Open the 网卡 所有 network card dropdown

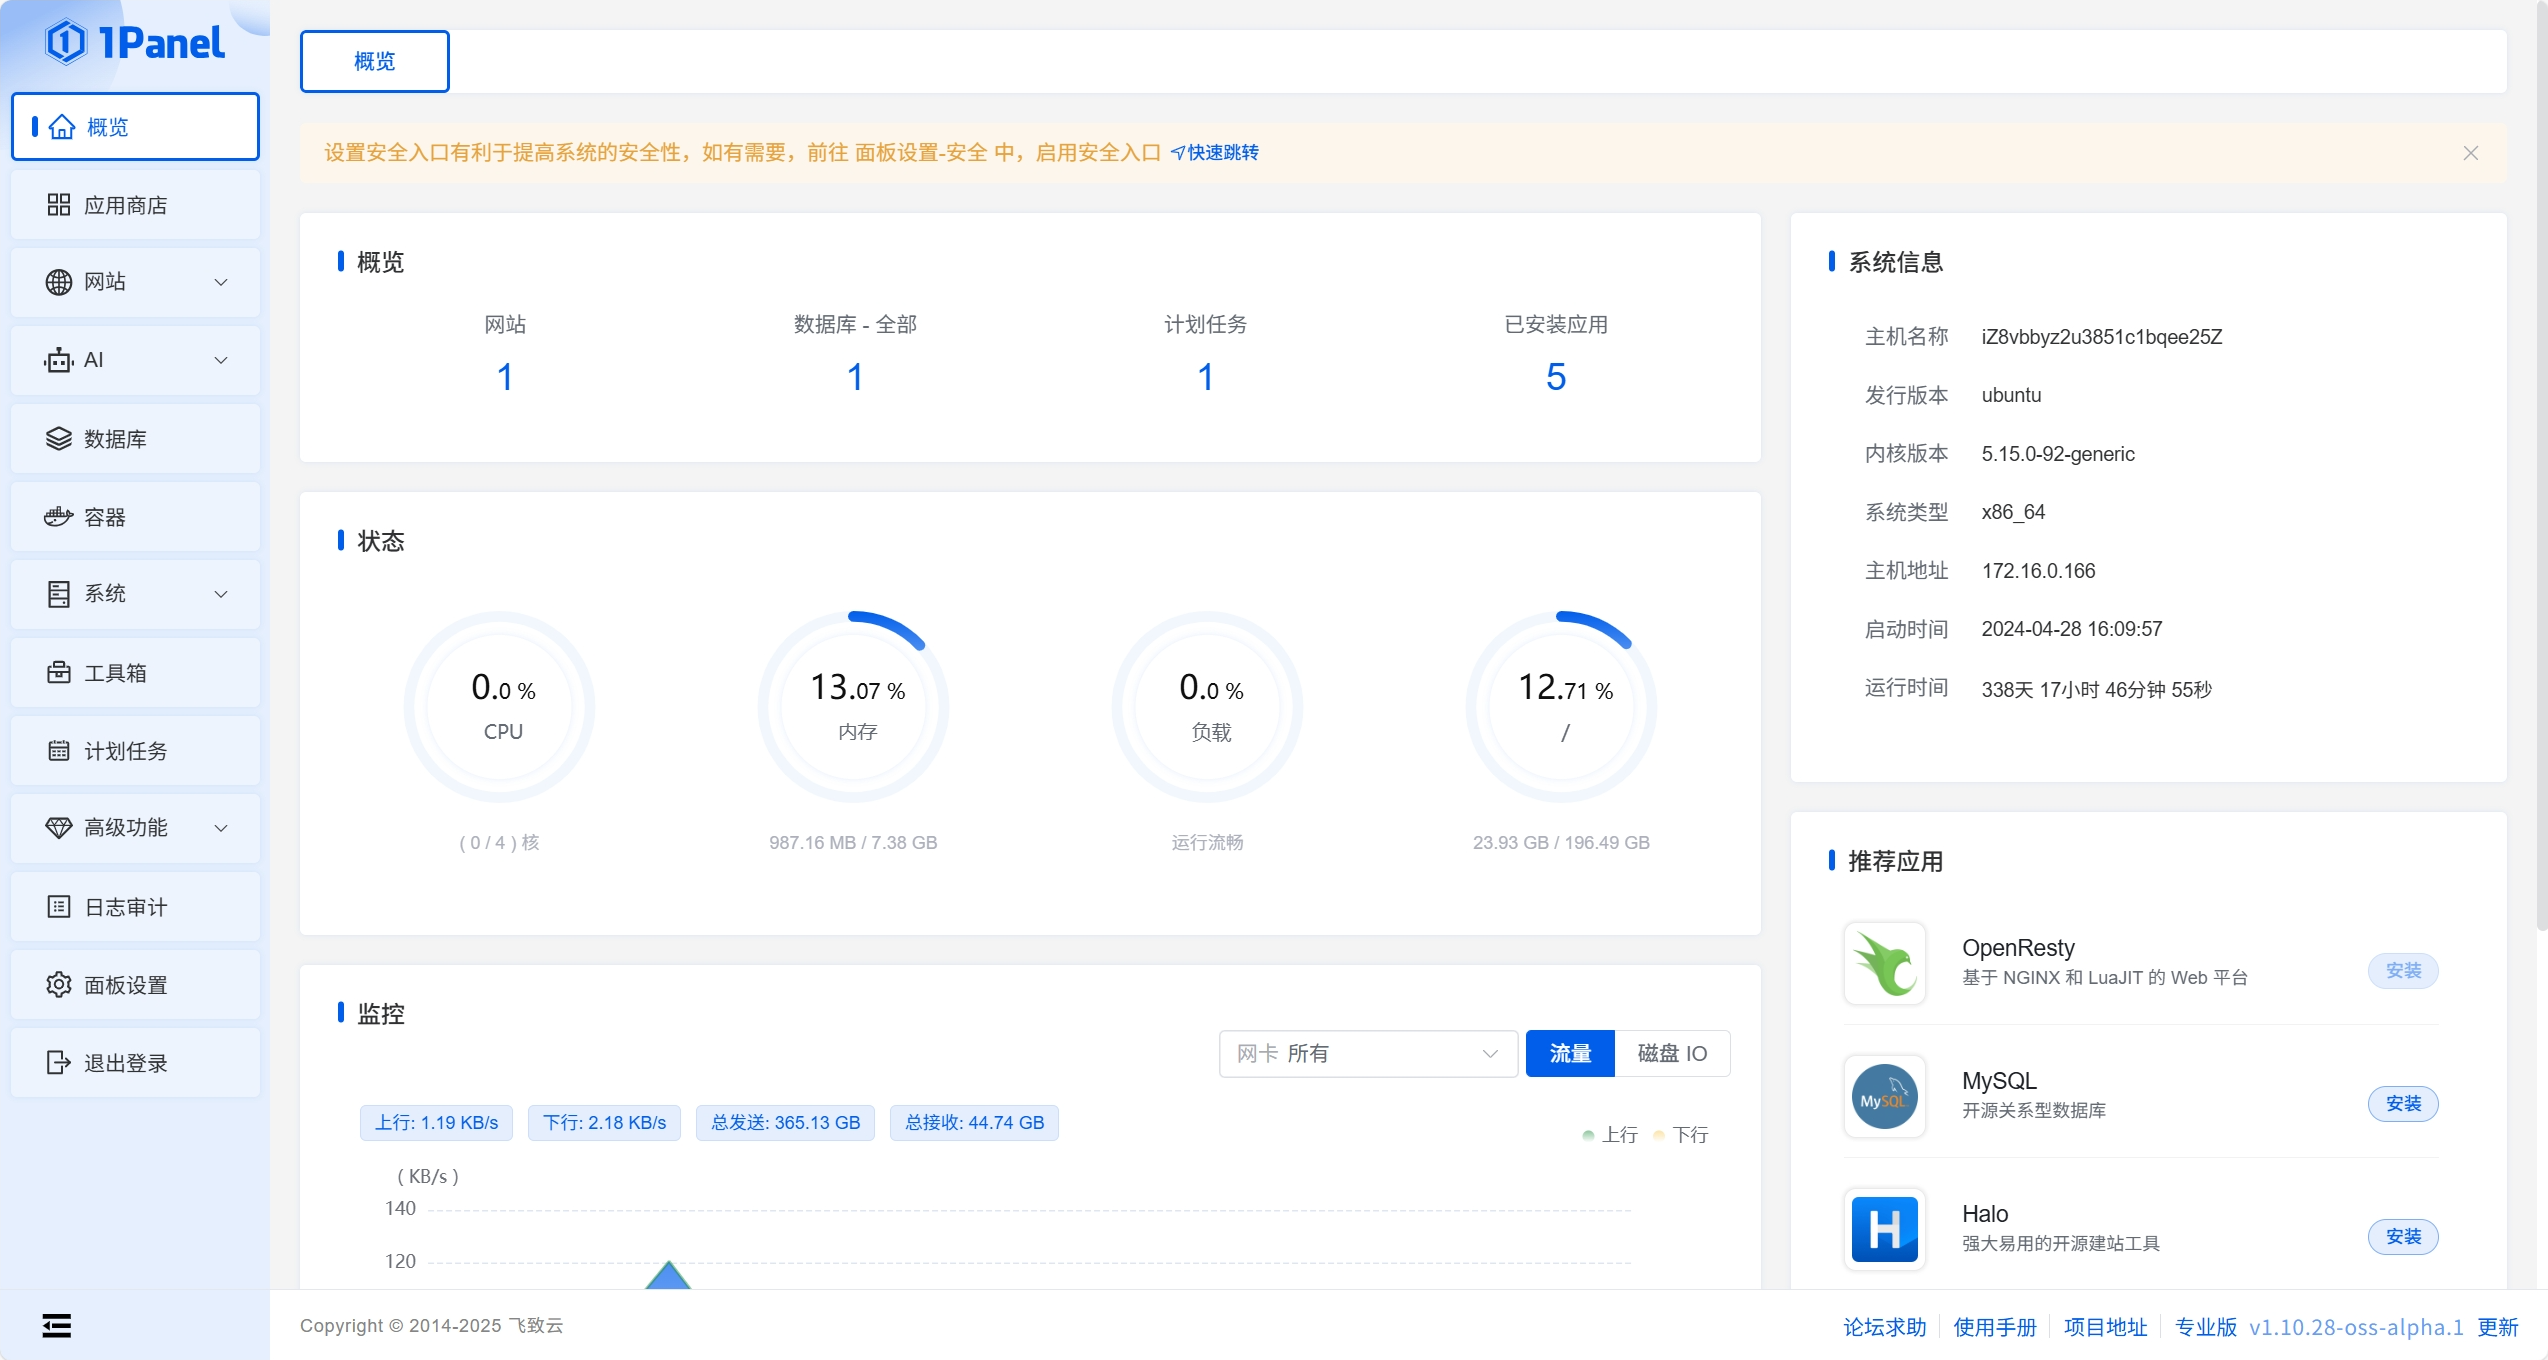pyautogui.click(x=1368, y=1053)
